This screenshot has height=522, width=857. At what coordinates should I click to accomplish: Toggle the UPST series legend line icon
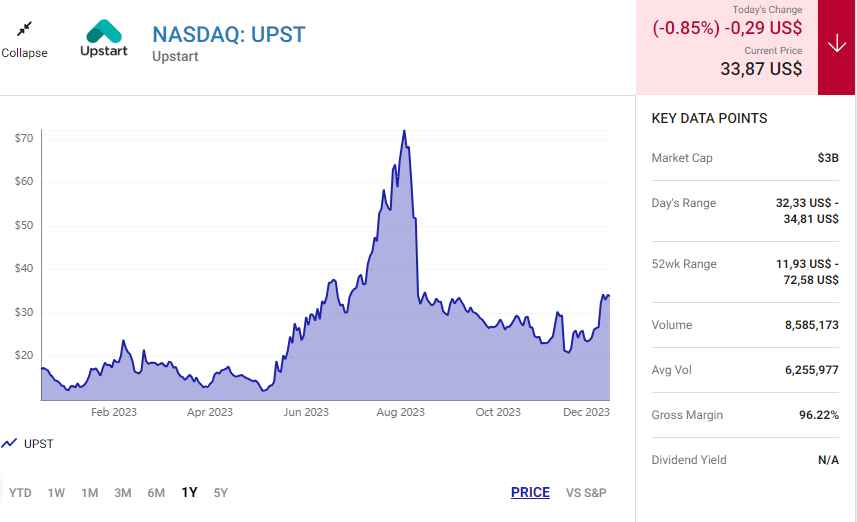10,443
